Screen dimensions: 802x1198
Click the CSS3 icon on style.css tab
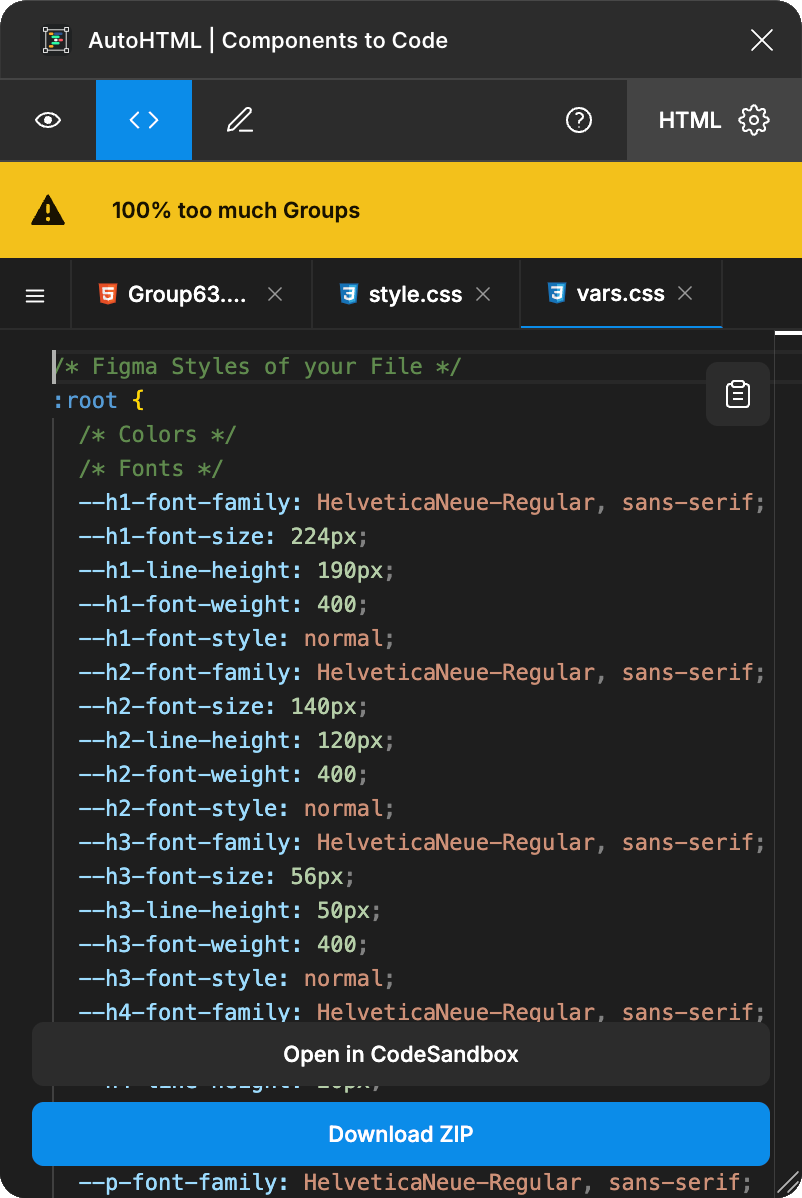tap(348, 294)
